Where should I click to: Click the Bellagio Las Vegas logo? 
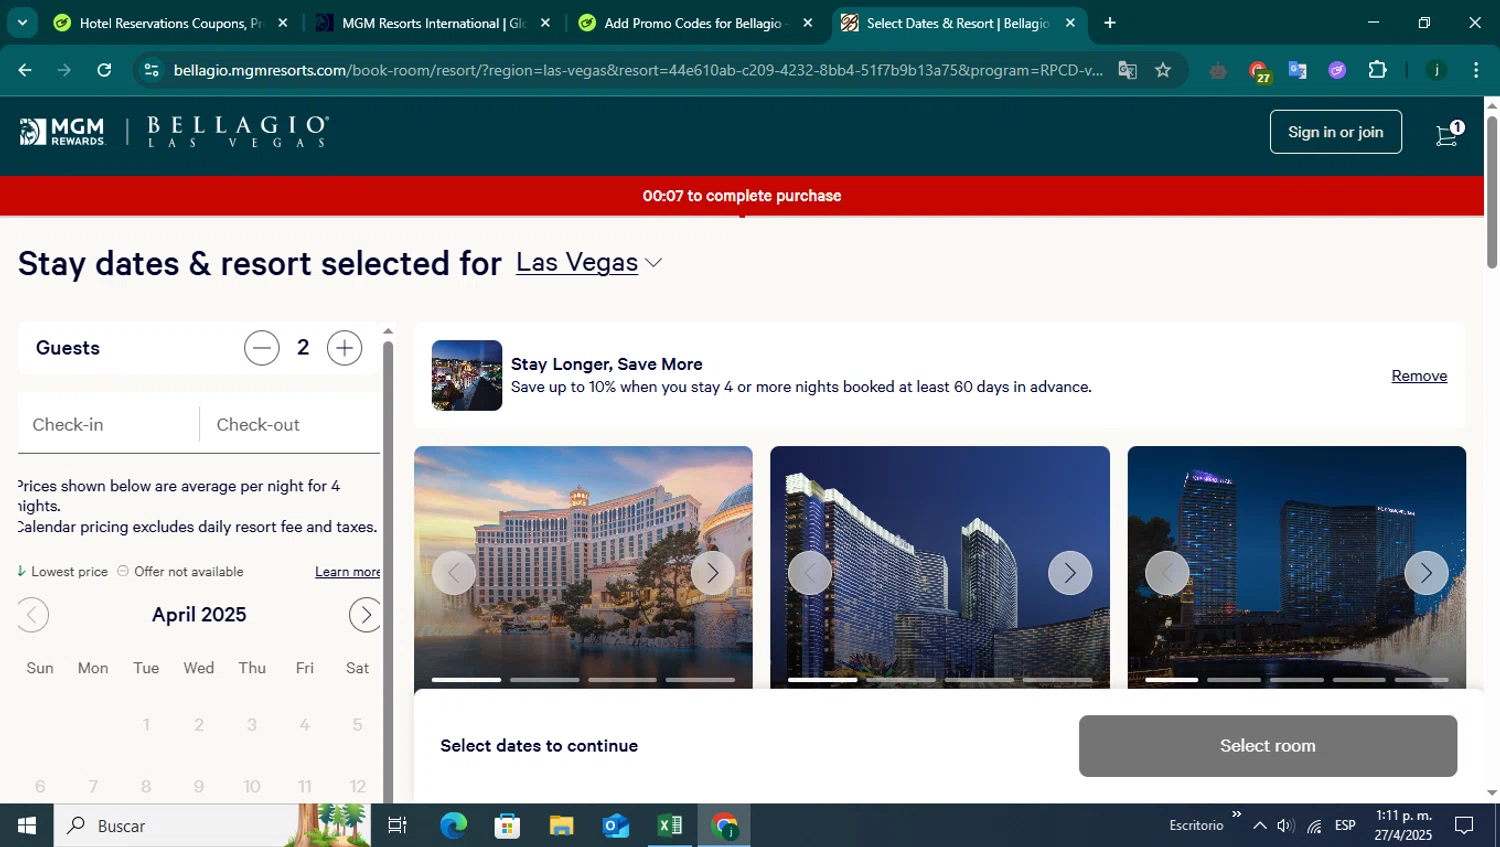coord(238,132)
